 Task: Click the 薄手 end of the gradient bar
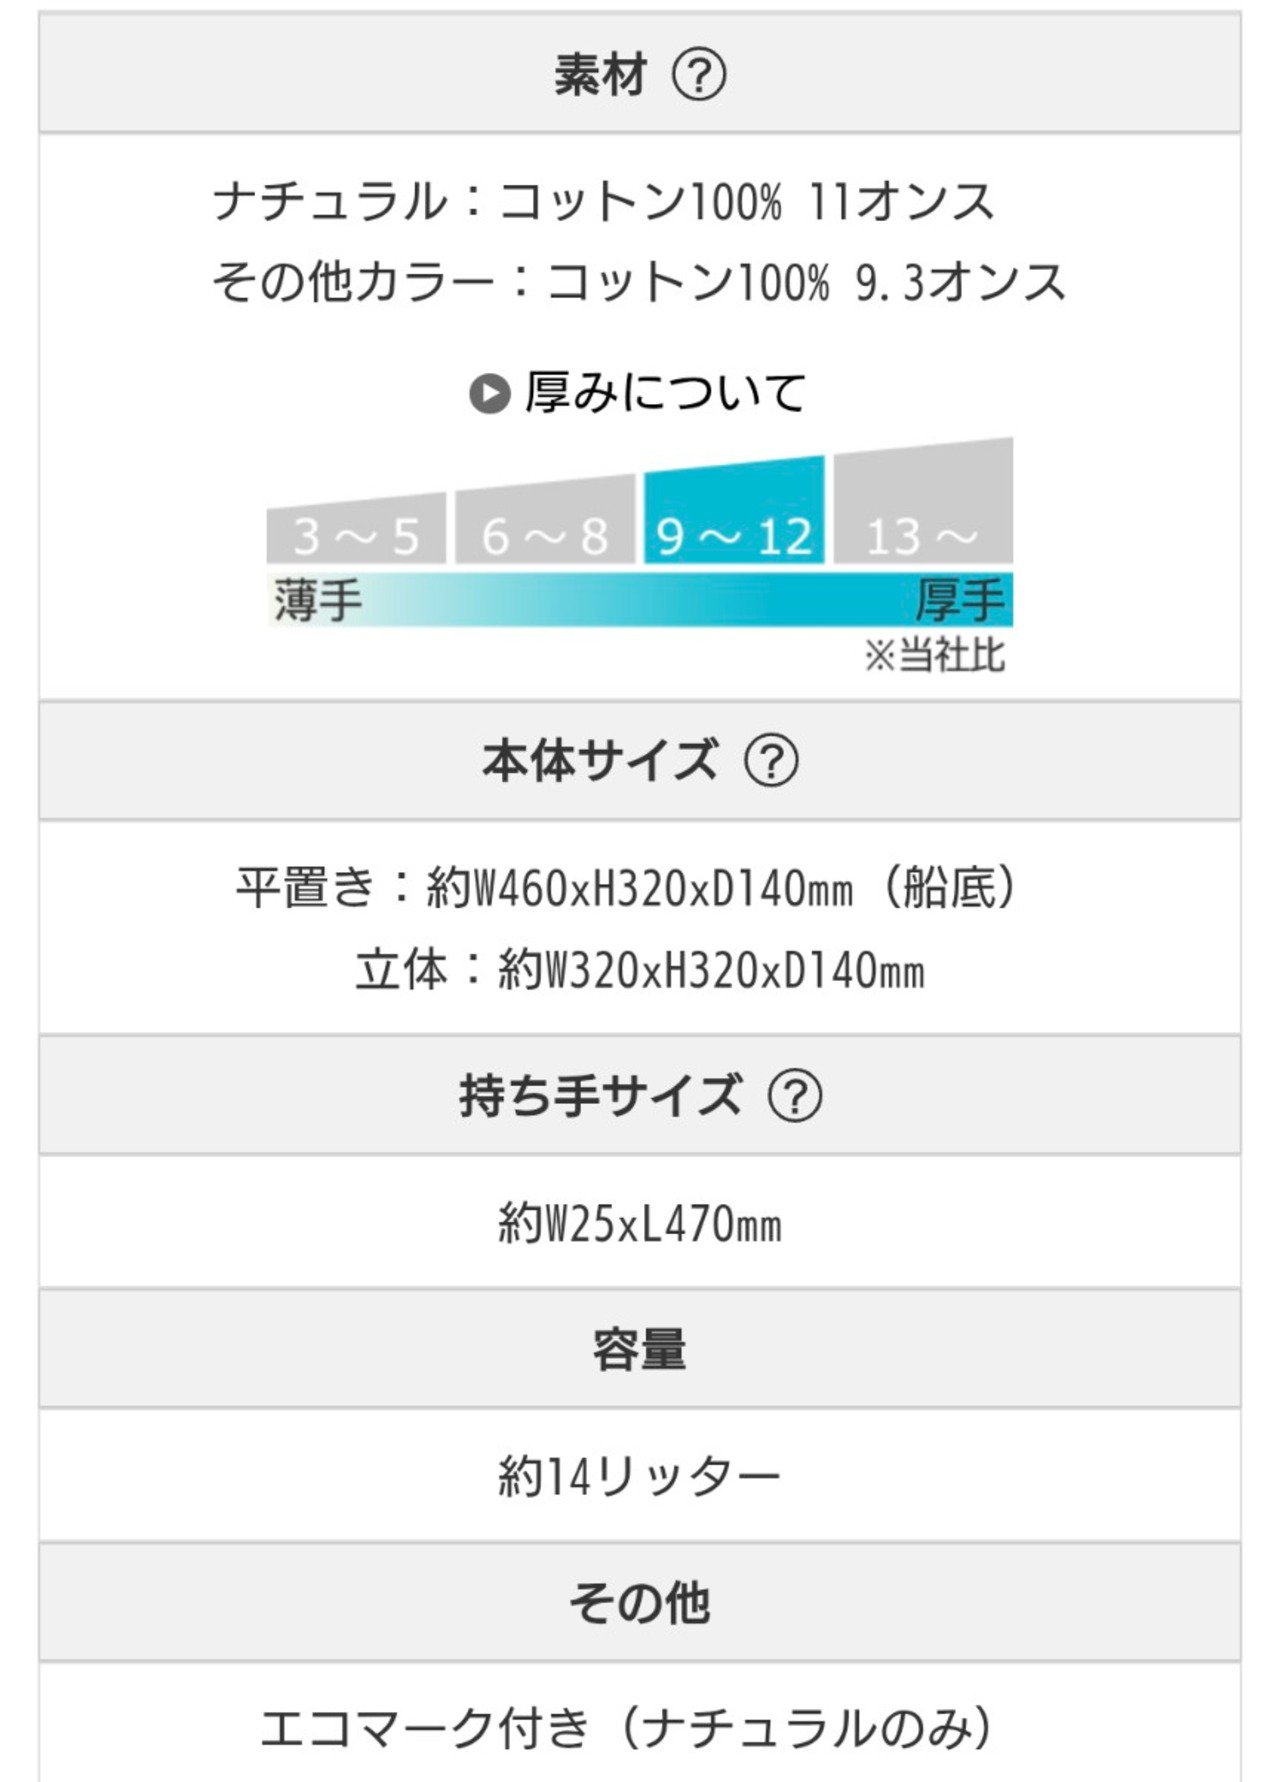pyautogui.click(x=318, y=601)
